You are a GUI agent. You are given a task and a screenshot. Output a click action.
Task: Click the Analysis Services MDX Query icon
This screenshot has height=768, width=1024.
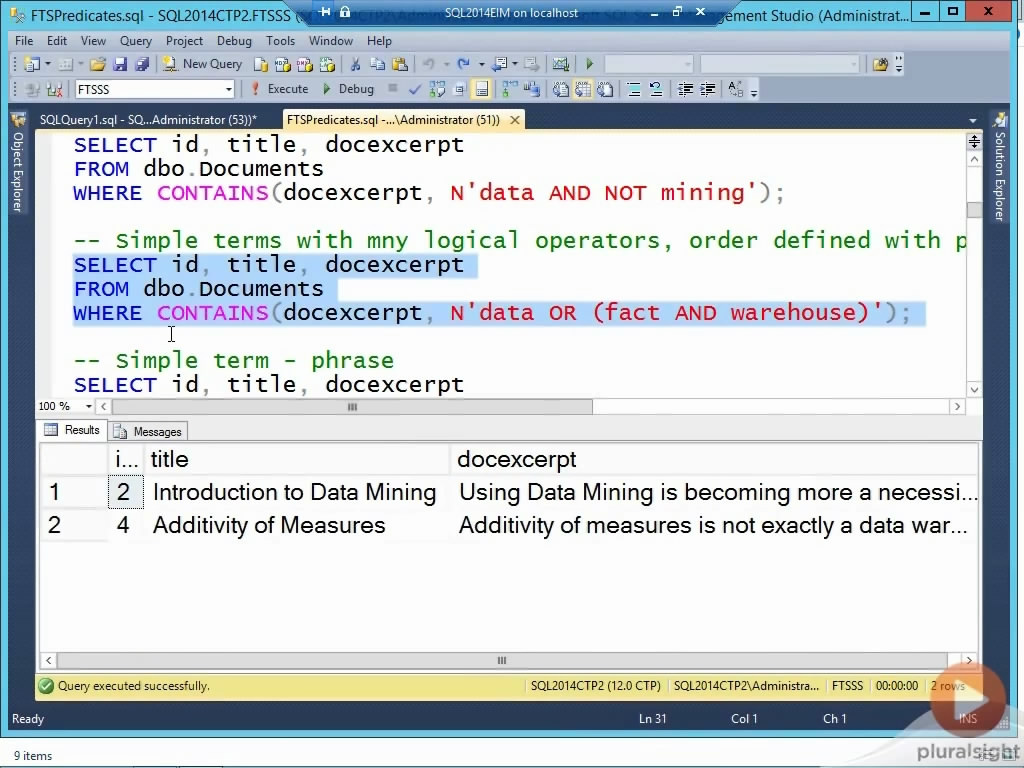(x=283, y=64)
